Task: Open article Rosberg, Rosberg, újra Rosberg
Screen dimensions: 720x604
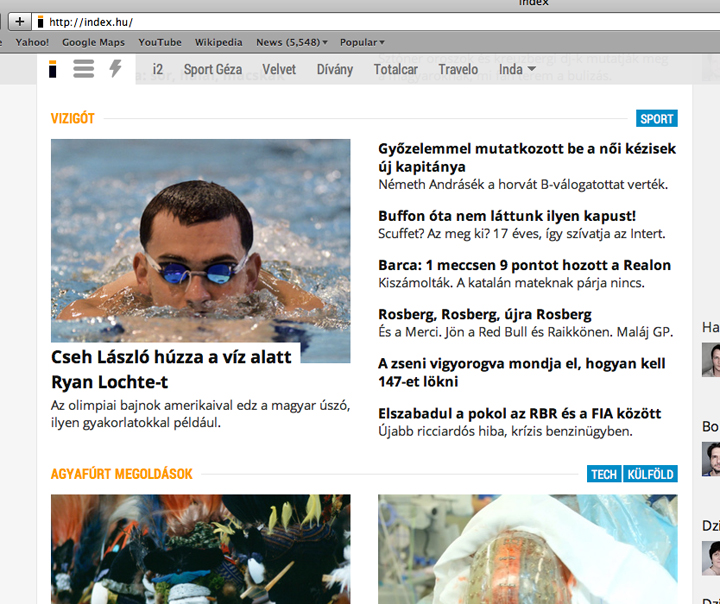Action: point(484,314)
